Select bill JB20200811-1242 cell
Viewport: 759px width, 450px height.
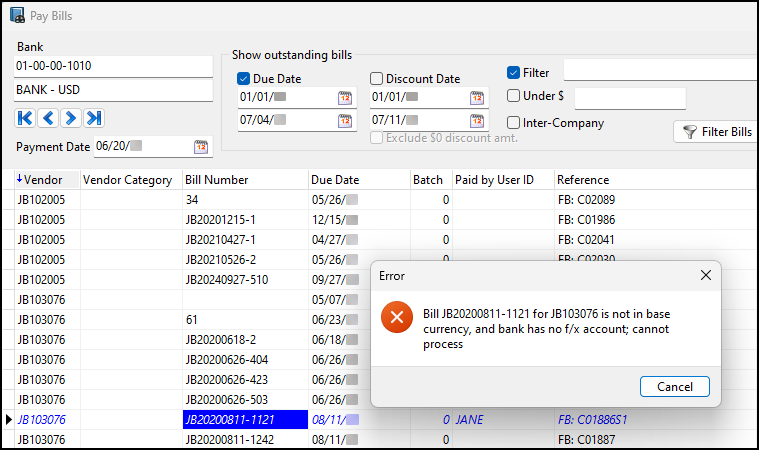245,439
